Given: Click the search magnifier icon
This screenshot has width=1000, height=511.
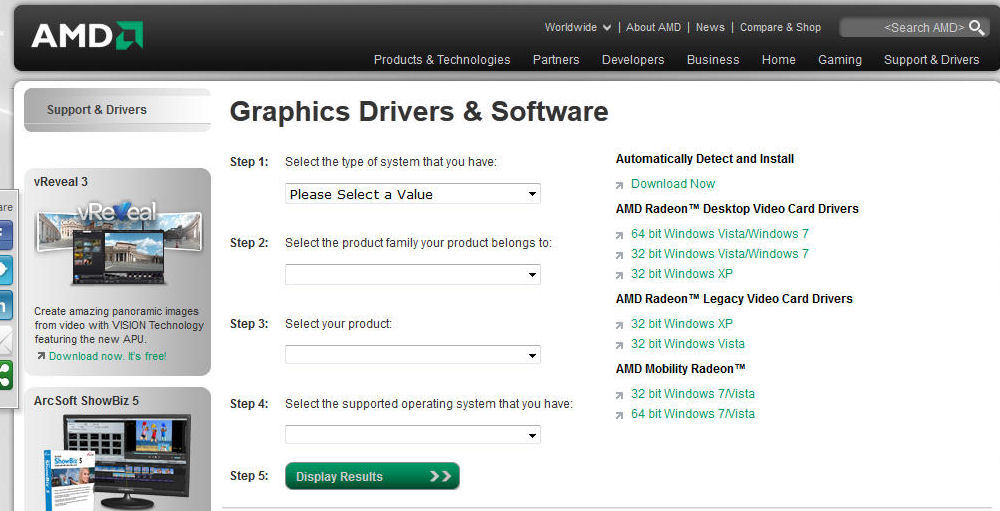Looking at the screenshot, I should 976,27.
